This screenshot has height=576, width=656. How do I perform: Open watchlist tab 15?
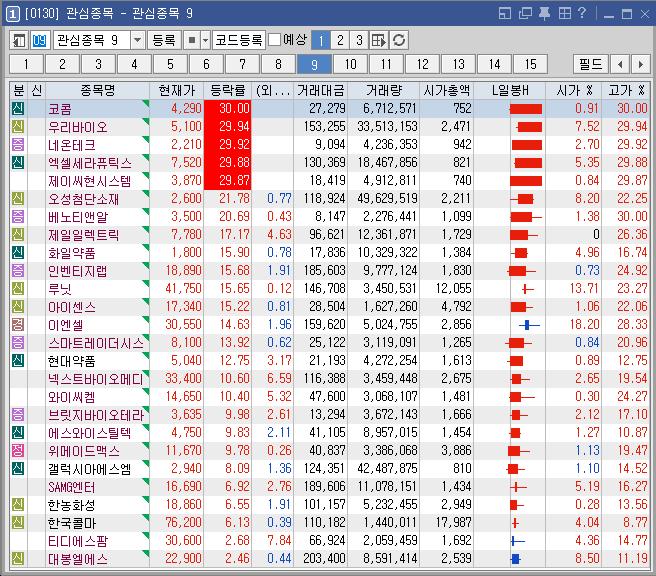(x=530, y=64)
